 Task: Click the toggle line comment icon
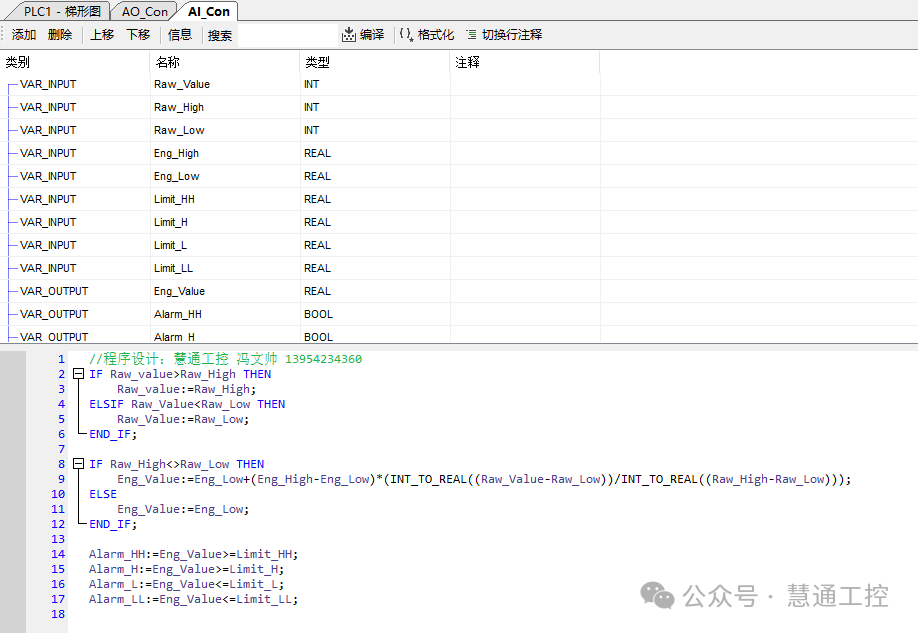pyautogui.click(x=471, y=35)
